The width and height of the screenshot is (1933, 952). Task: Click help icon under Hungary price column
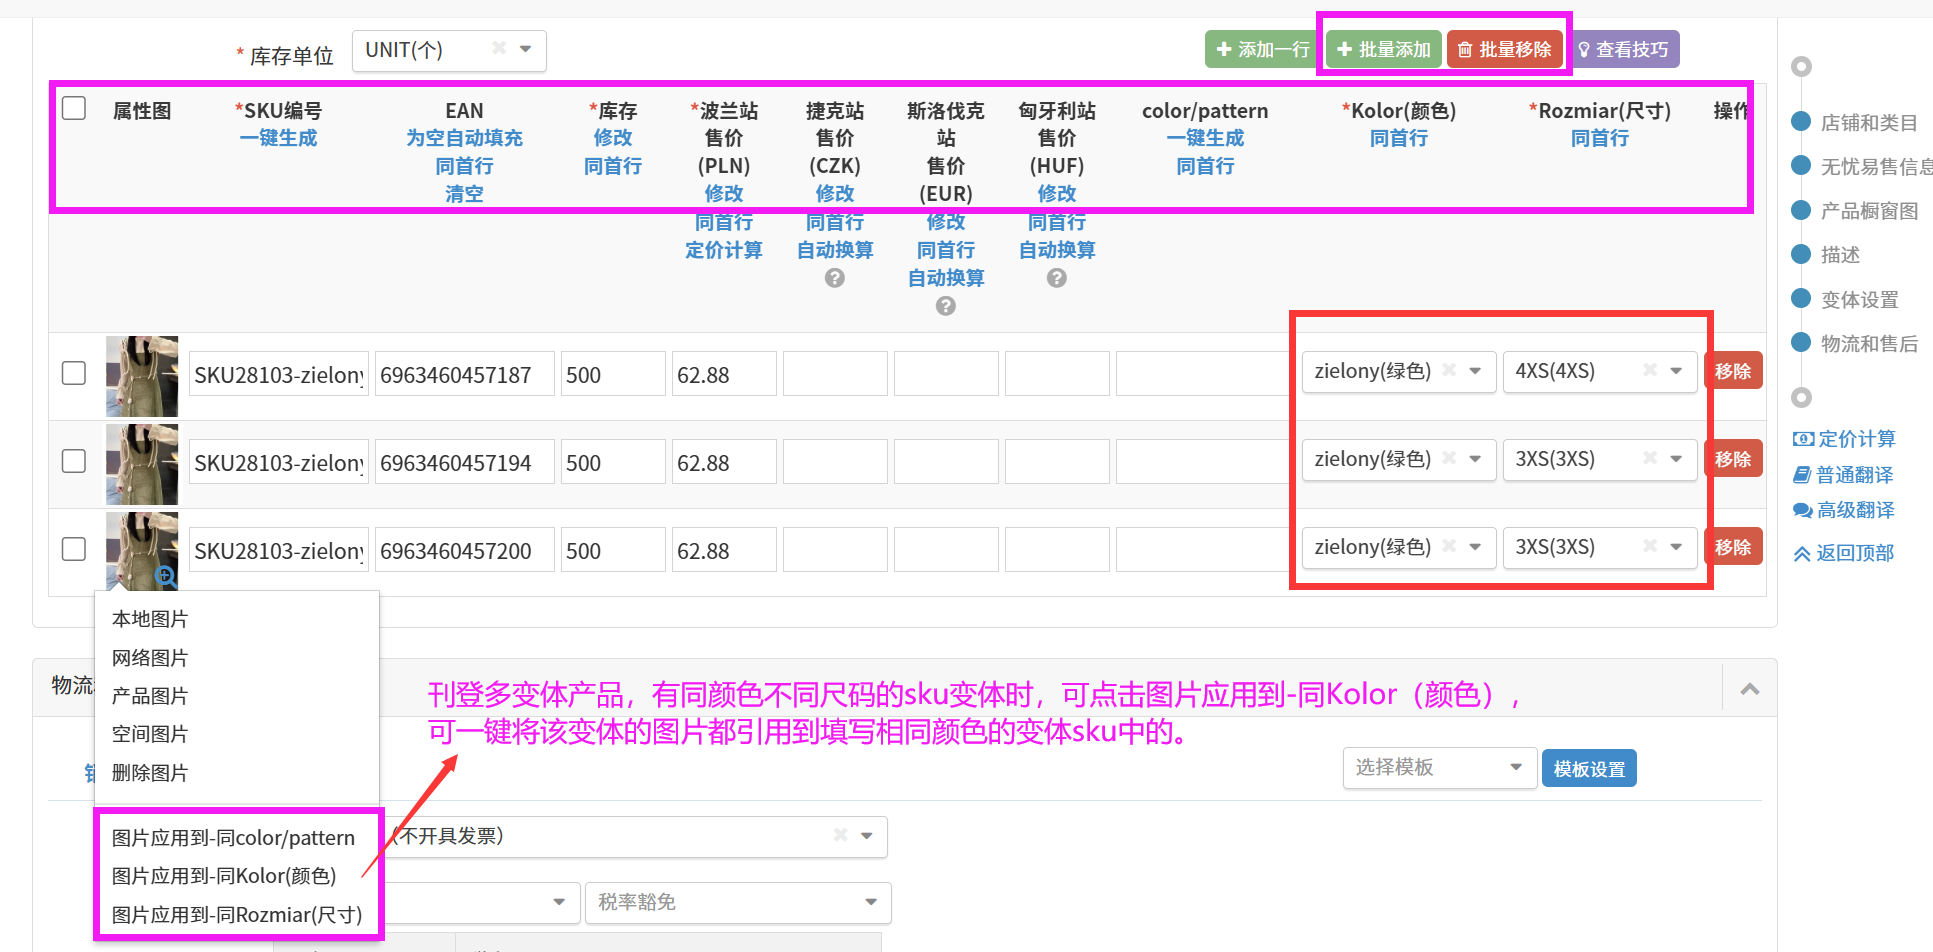[1057, 278]
